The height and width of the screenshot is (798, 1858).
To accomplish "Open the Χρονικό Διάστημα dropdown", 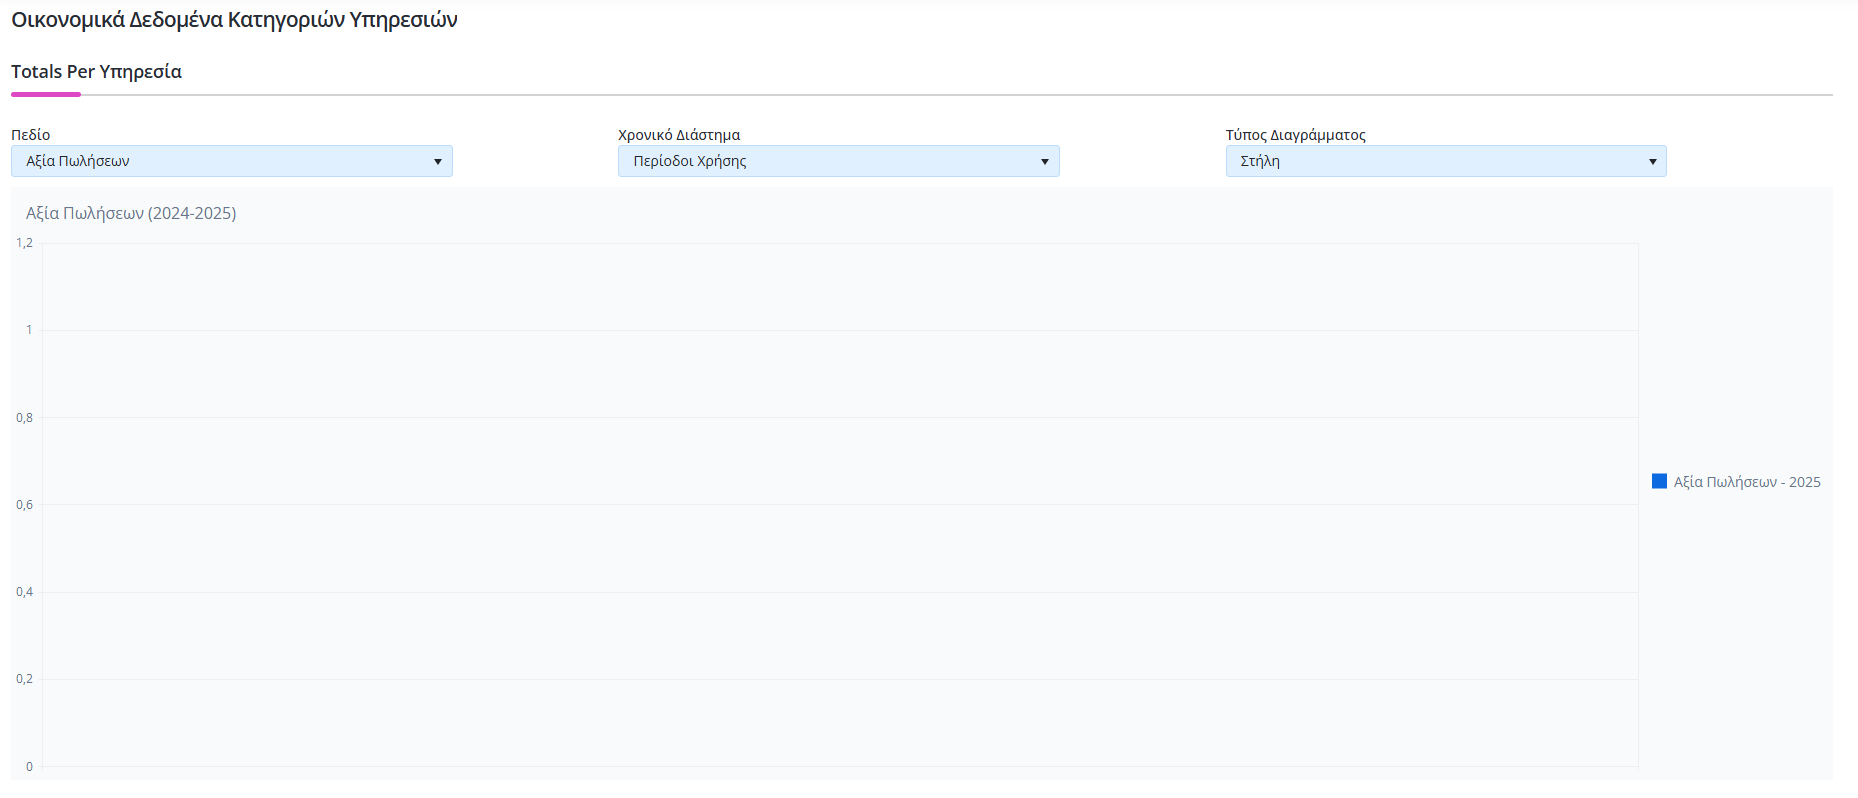I will [x=838, y=161].
